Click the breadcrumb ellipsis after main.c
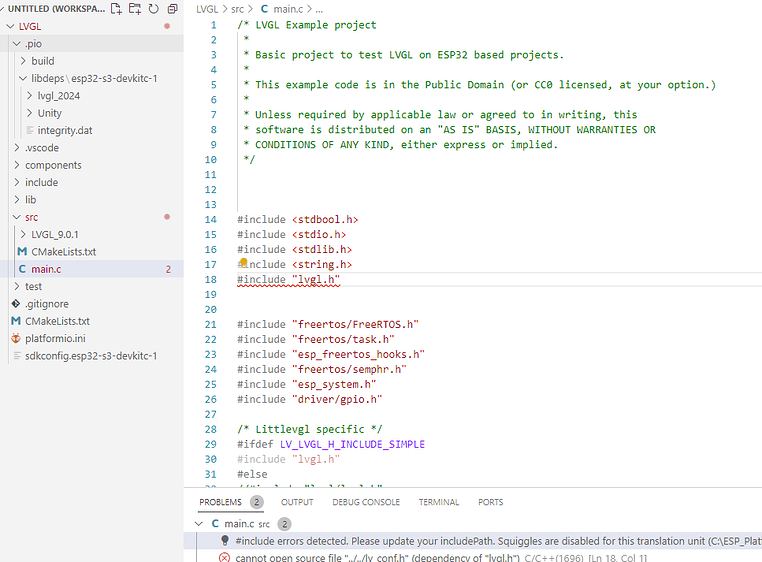This screenshot has width=762, height=562. [x=319, y=9]
